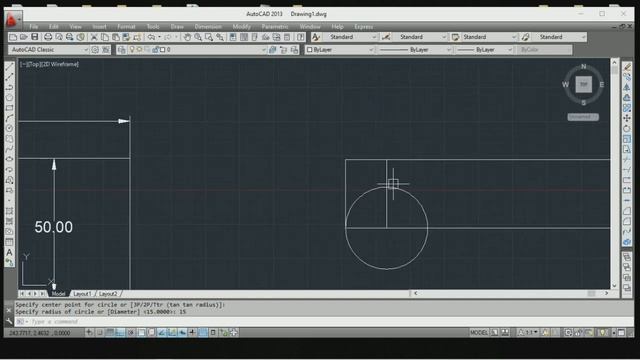Toggle Object Snap Tracking in status bar
Screen dimensions: 640x360
tap(161, 333)
